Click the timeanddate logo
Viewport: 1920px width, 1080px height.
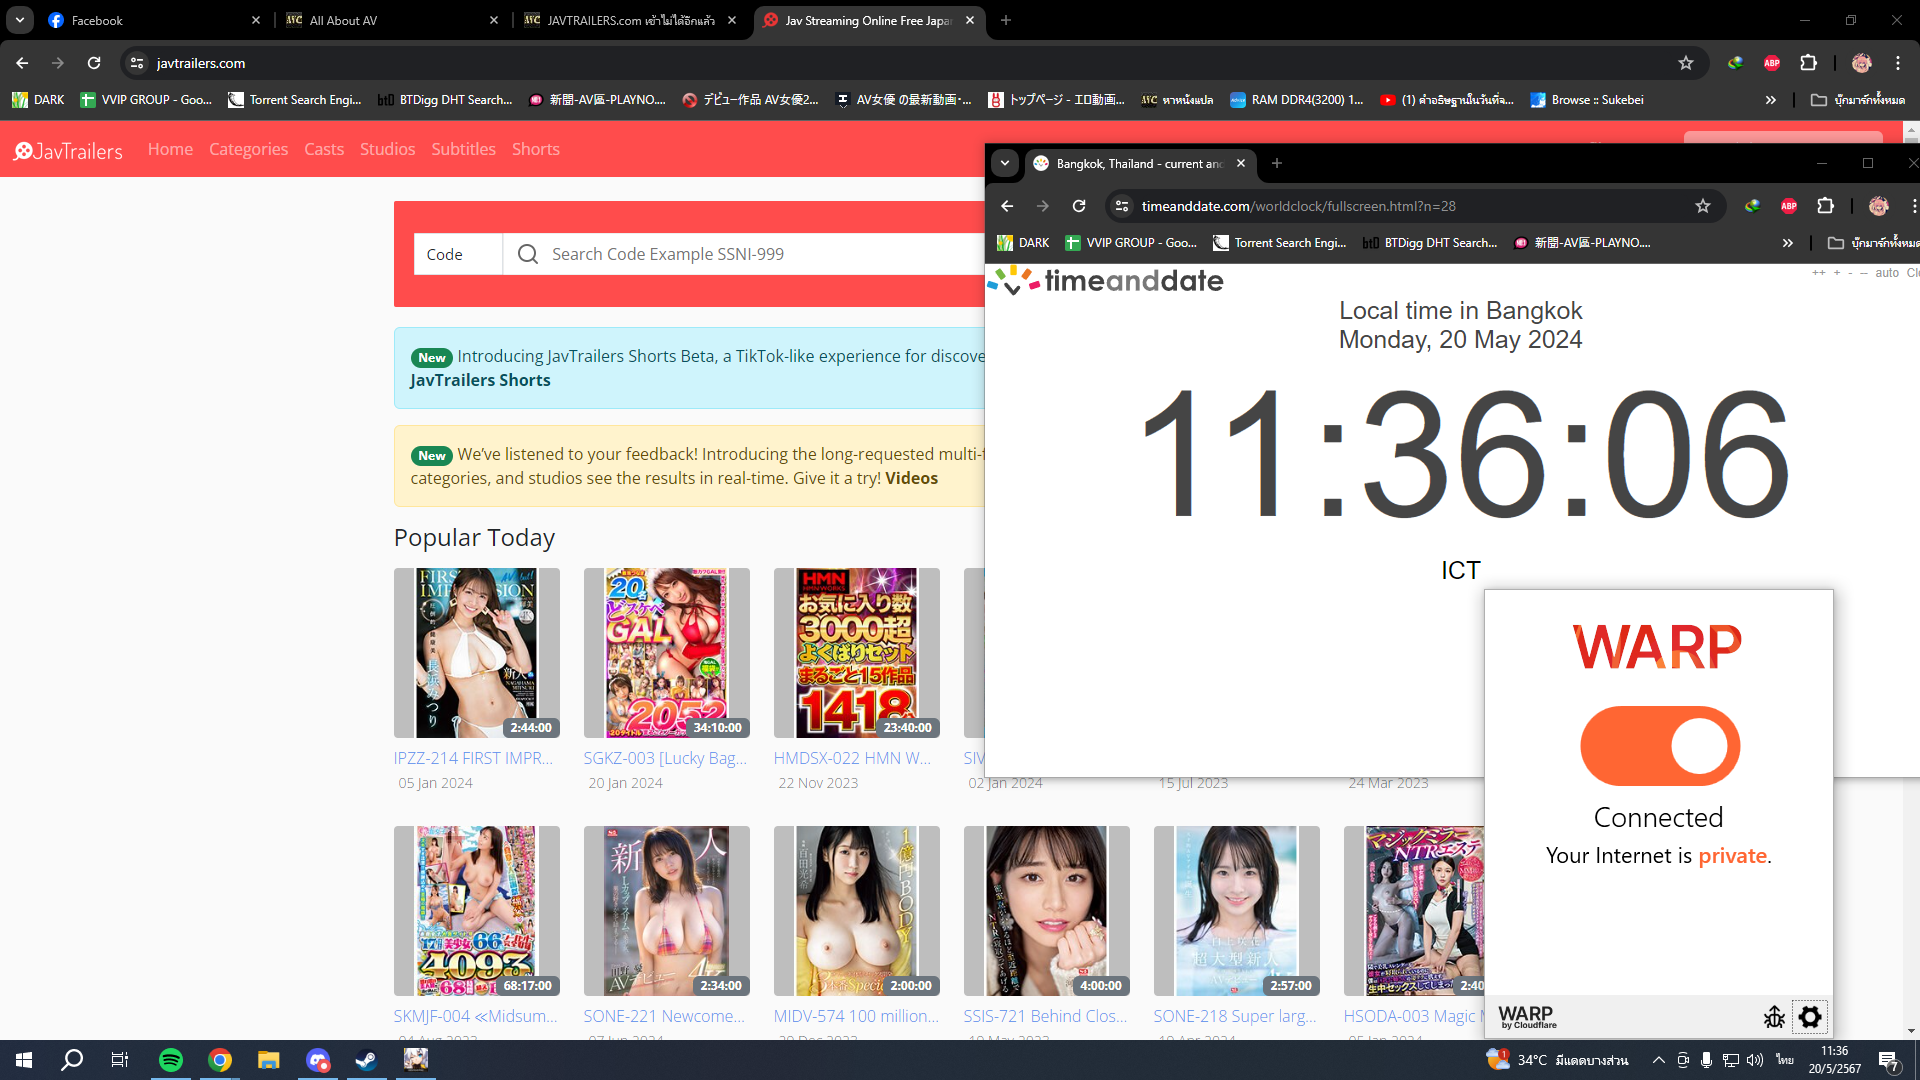pyautogui.click(x=1105, y=281)
